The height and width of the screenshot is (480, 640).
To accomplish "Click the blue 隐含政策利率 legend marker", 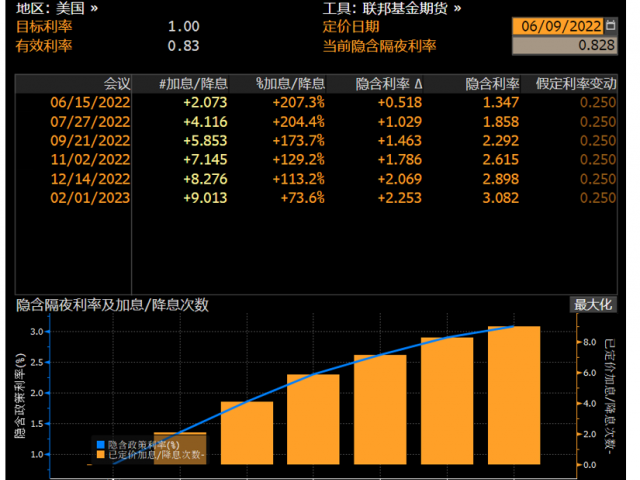I will point(100,443).
